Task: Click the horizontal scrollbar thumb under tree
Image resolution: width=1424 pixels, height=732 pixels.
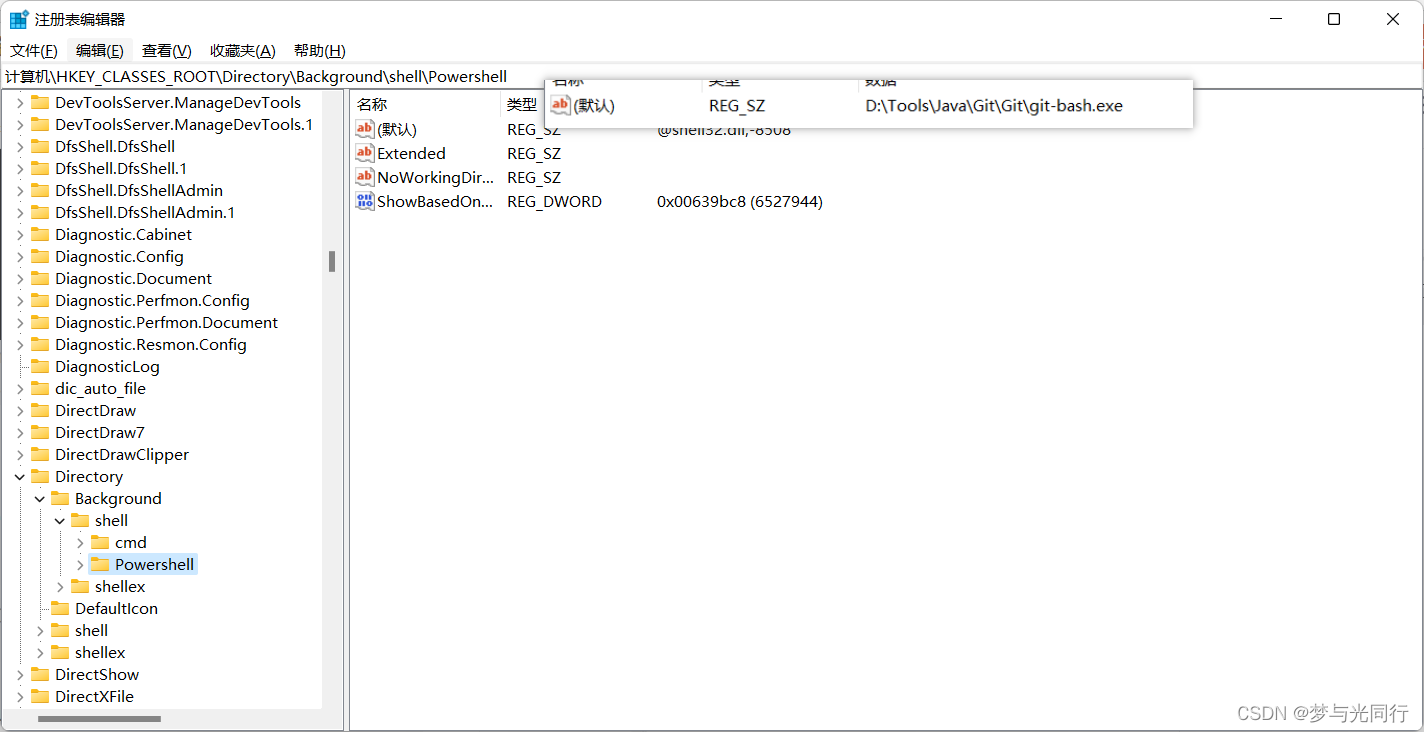Action: [99, 718]
